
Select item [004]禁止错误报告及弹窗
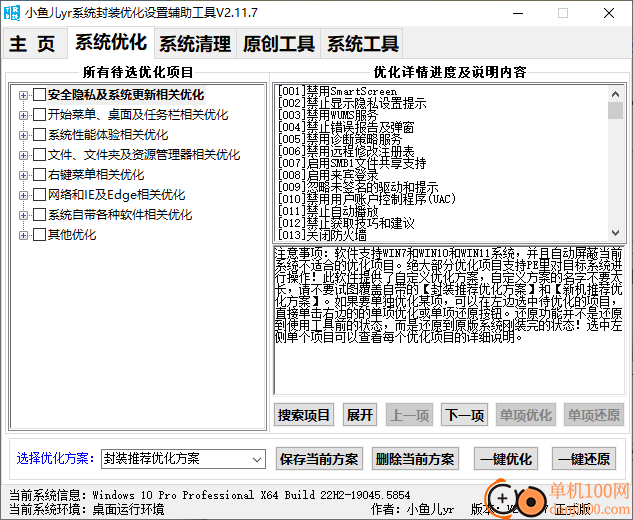click(x=346, y=127)
